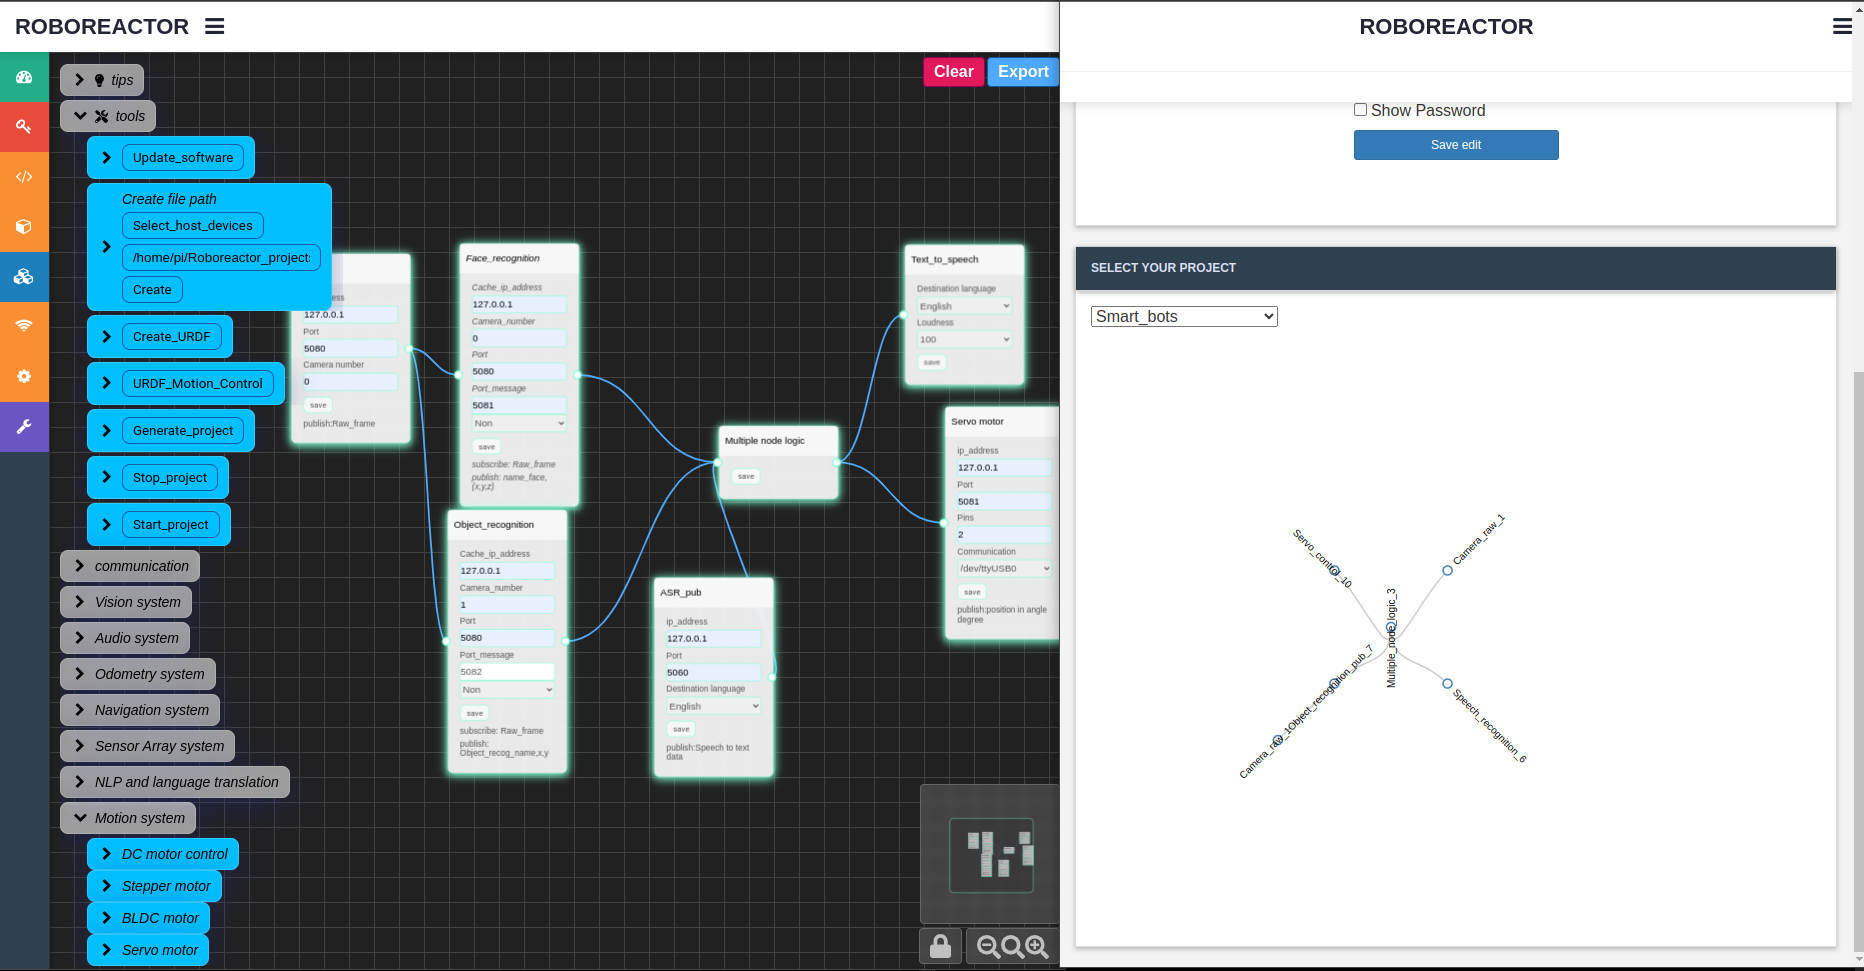Open the gear settings sidebar icon
Viewport: 1864px width, 971px height.
tap(24, 377)
